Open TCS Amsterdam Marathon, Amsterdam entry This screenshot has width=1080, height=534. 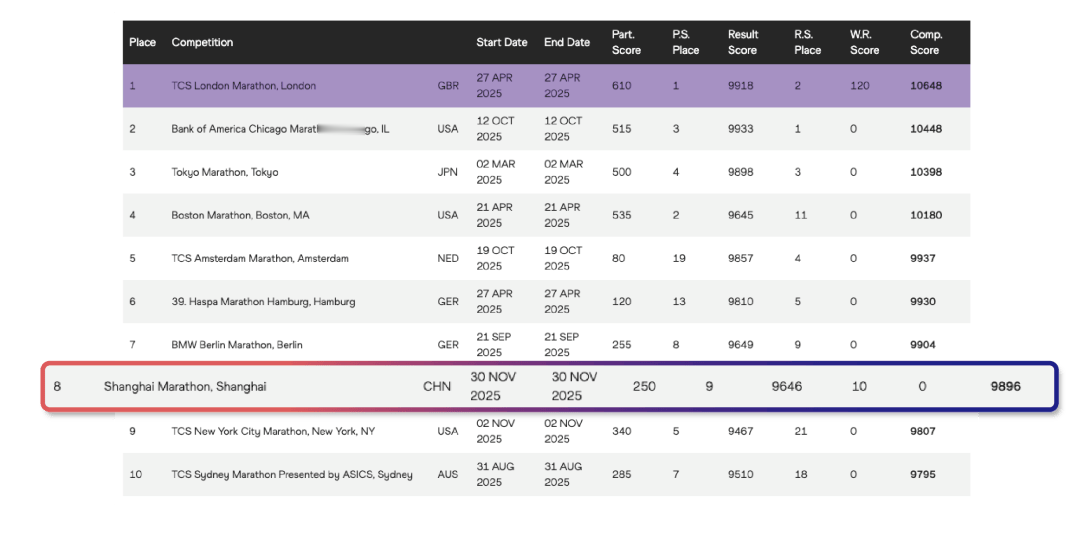tap(260, 258)
